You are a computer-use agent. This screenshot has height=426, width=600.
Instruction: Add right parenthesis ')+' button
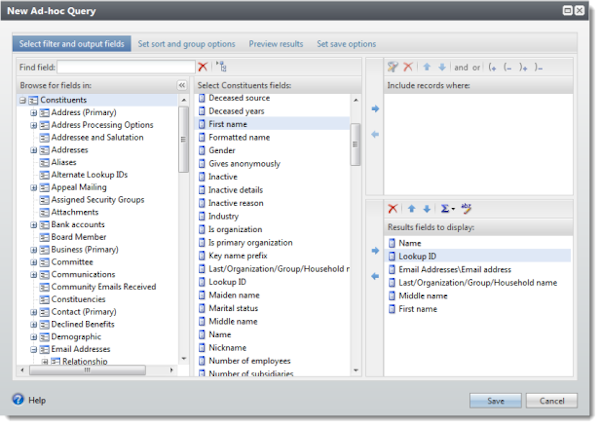tap(523, 67)
